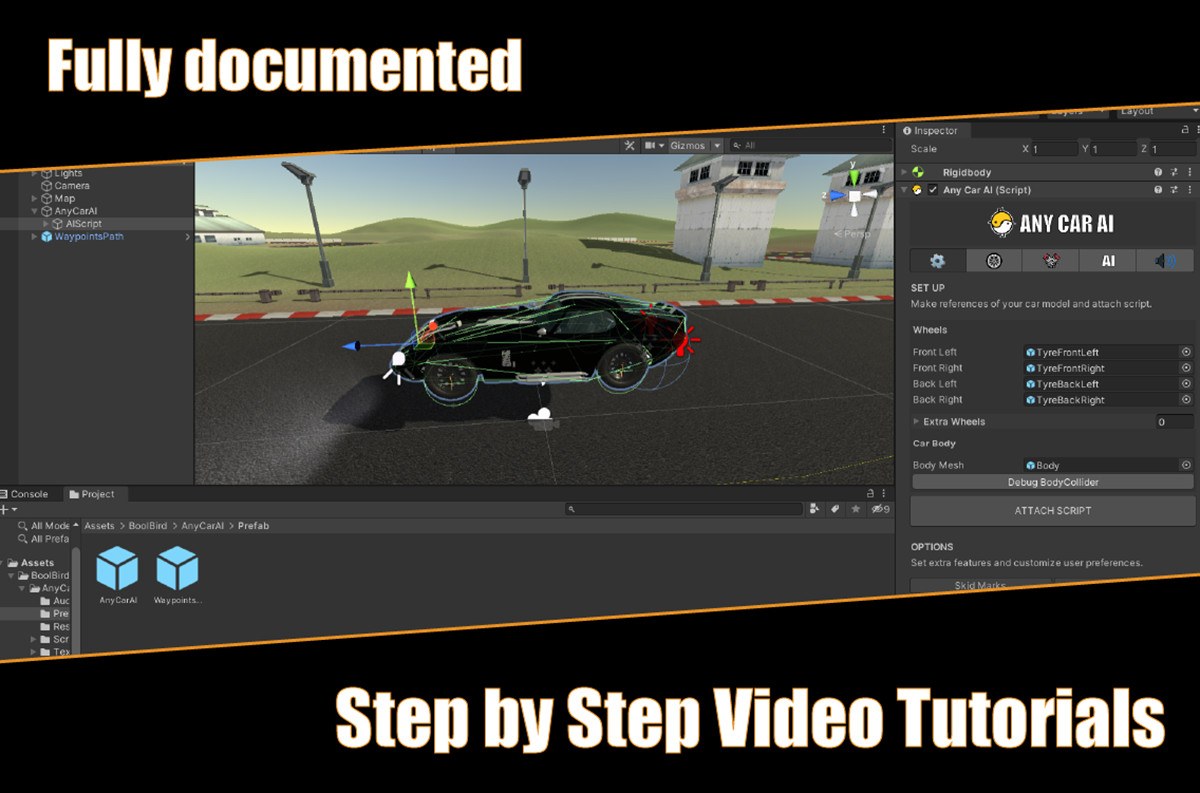Open WaypointsPath prefab arrow

187,237
